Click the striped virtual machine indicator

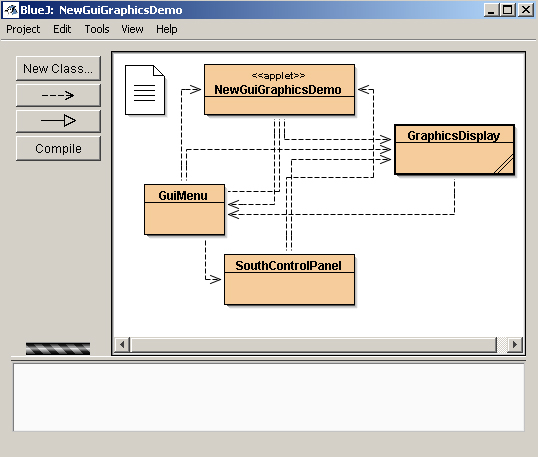click(58, 349)
